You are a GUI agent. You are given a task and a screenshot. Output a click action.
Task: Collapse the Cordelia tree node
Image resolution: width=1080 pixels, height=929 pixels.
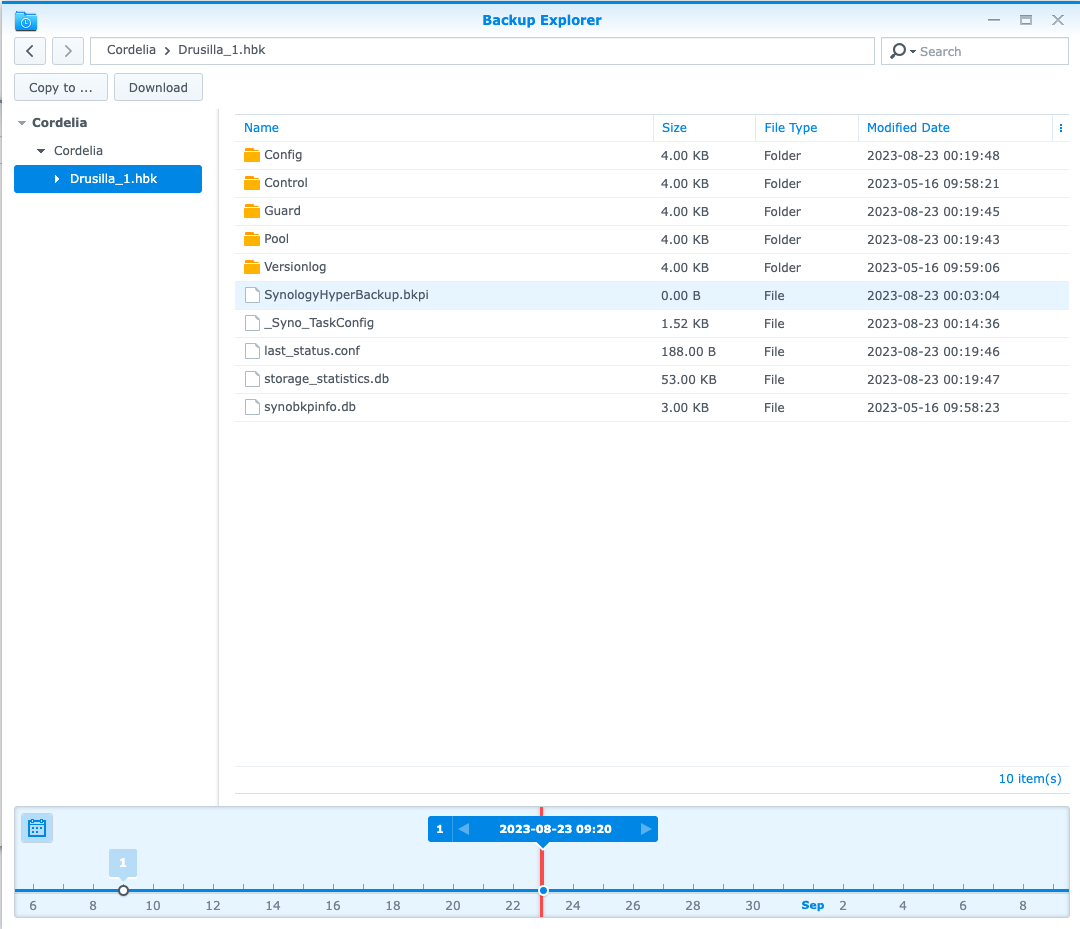[24, 122]
